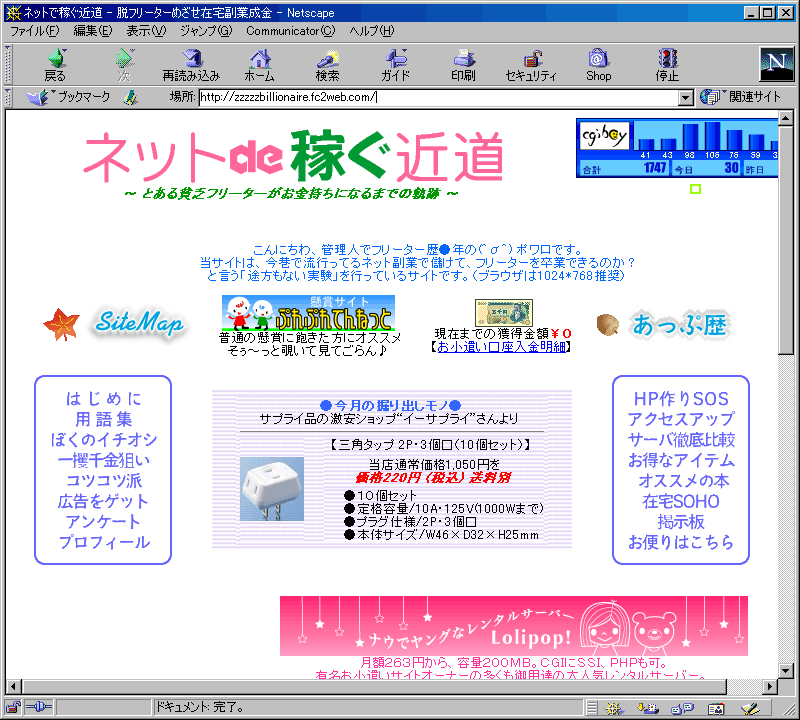
Task: Open the 編集(E) menu
Action: click(x=93, y=31)
